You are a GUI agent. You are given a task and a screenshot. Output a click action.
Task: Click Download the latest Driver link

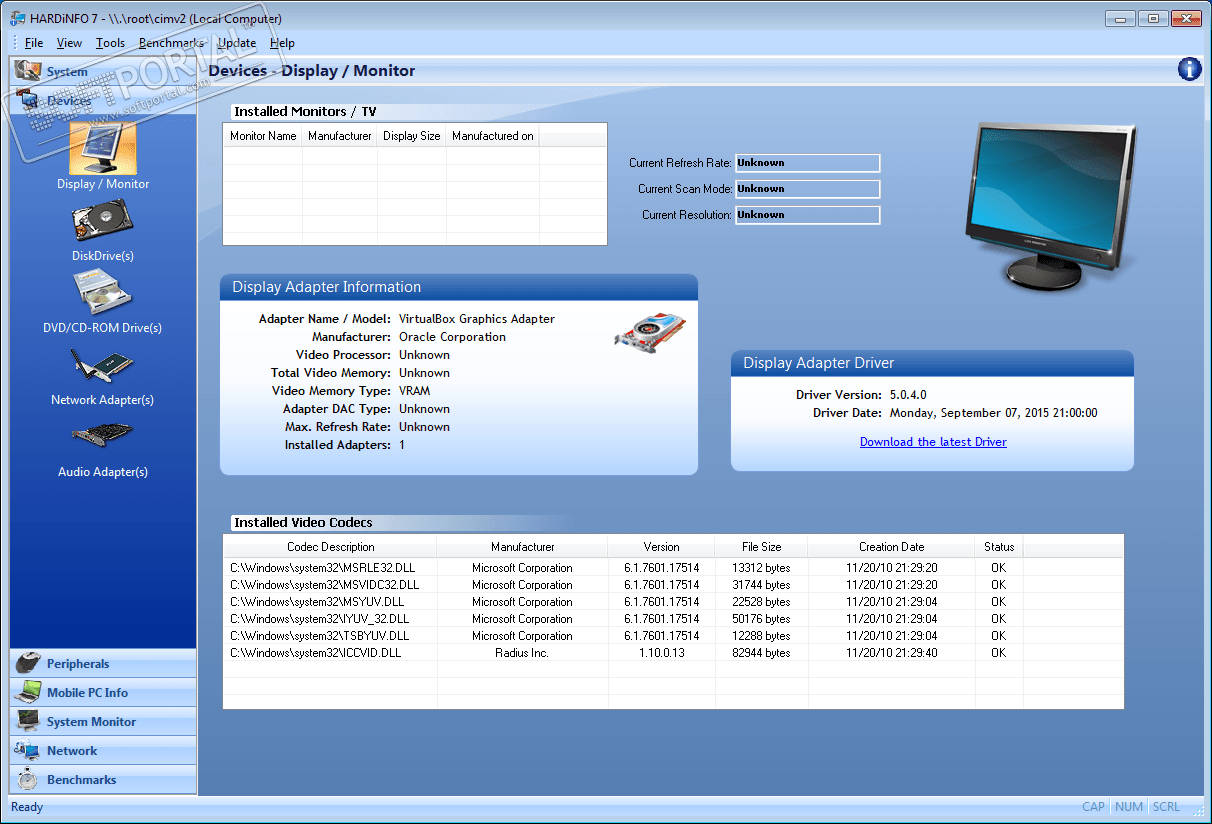pos(933,442)
